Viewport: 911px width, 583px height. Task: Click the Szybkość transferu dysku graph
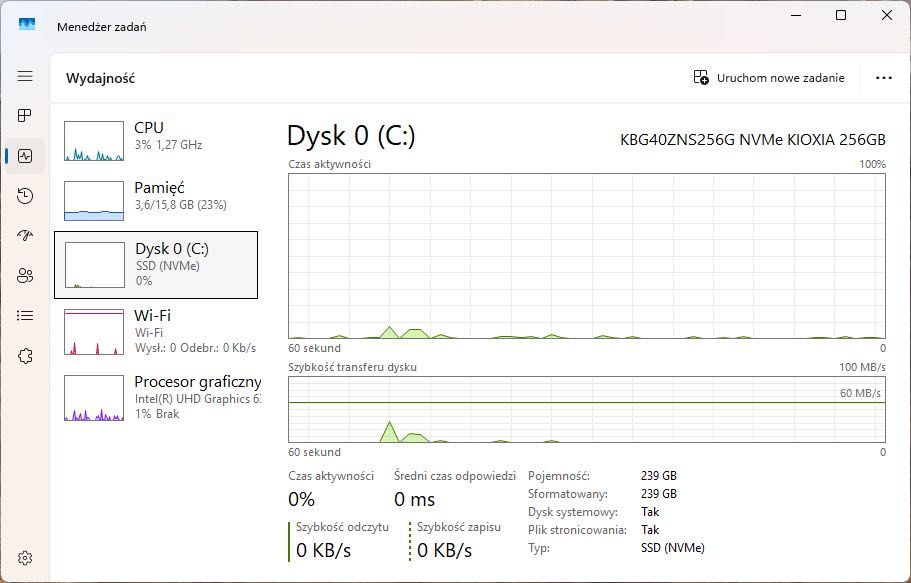click(x=587, y=409)
